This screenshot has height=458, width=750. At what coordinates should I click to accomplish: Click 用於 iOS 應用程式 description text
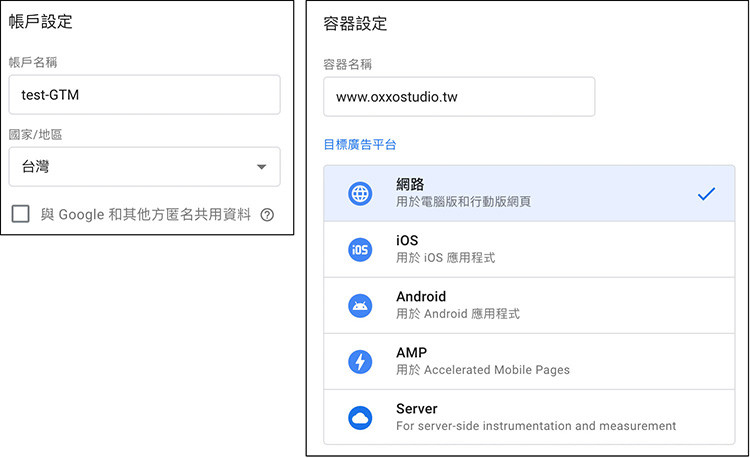(445, 258)
